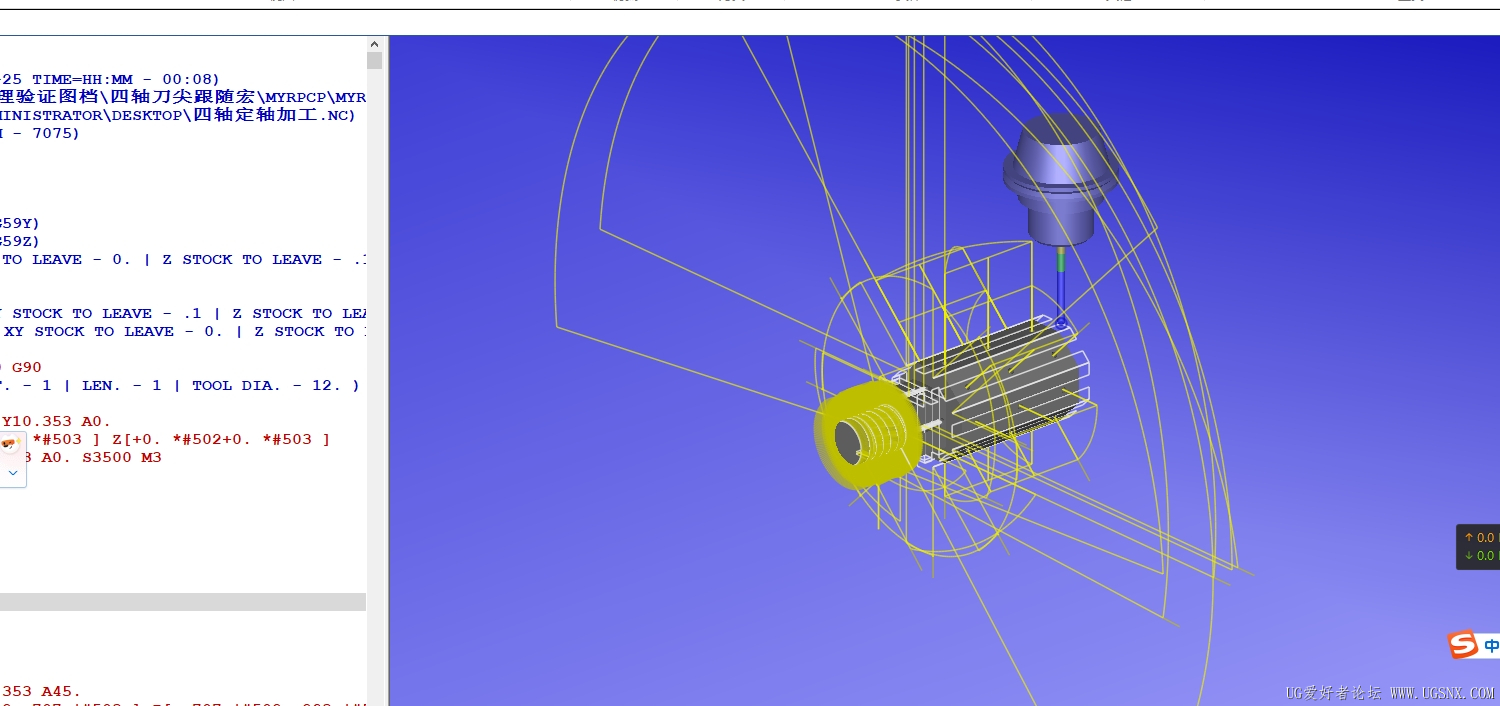Image resolution: width=1500 pixels, height=706 pixels.
Task: Click the '59Y)' comment line
Action: [x=20, y=223]
